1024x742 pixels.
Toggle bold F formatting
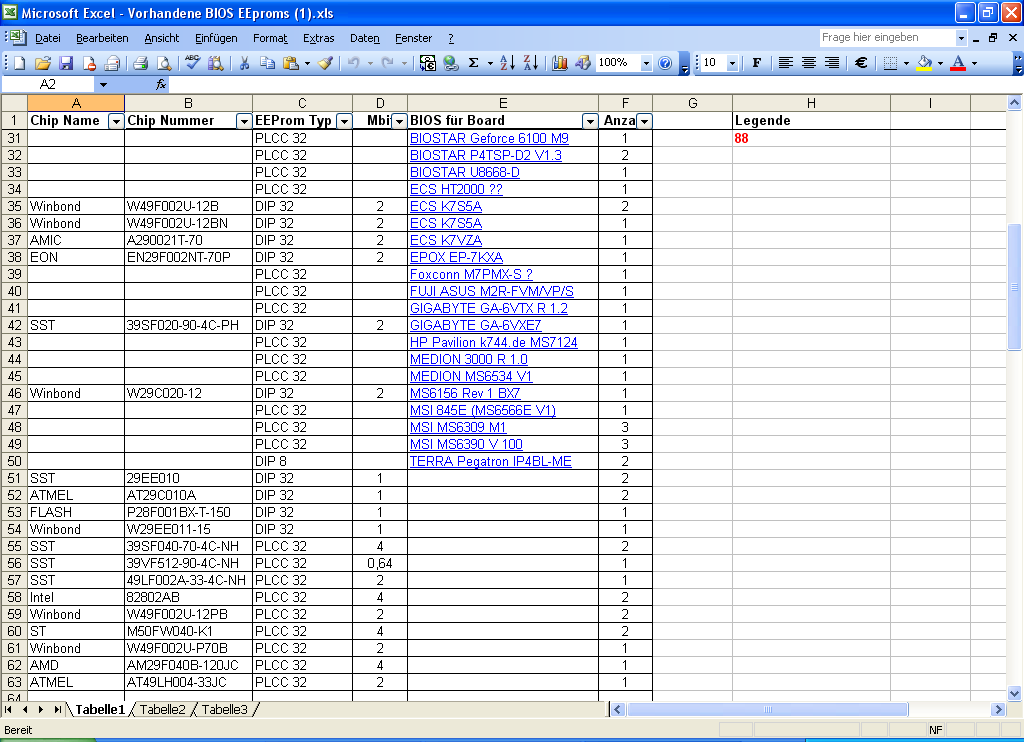[x=757, y=63]
